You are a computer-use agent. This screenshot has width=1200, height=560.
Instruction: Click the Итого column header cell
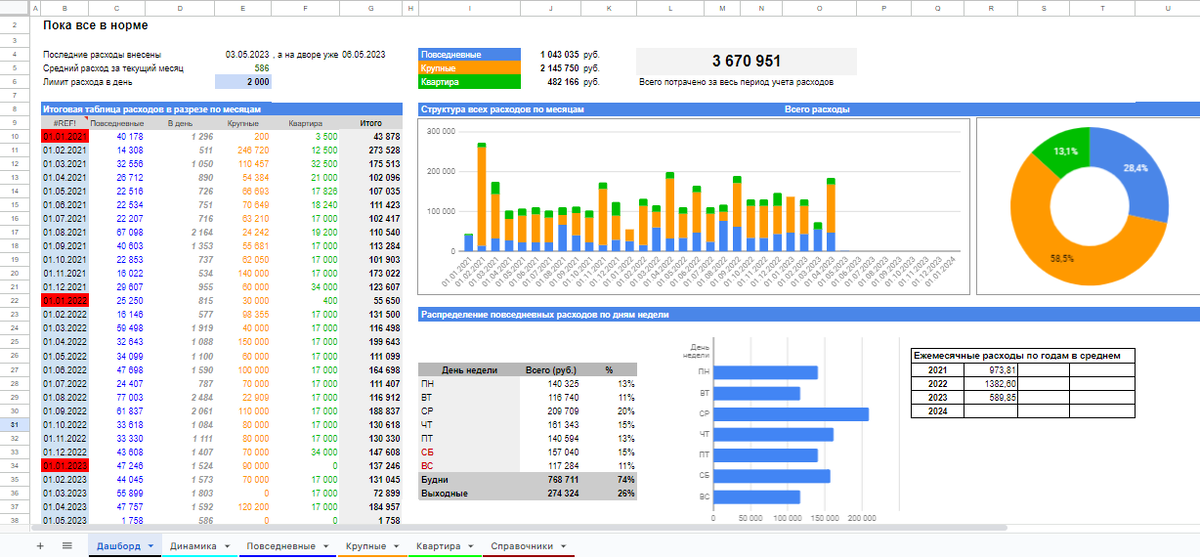click(370, 123)
